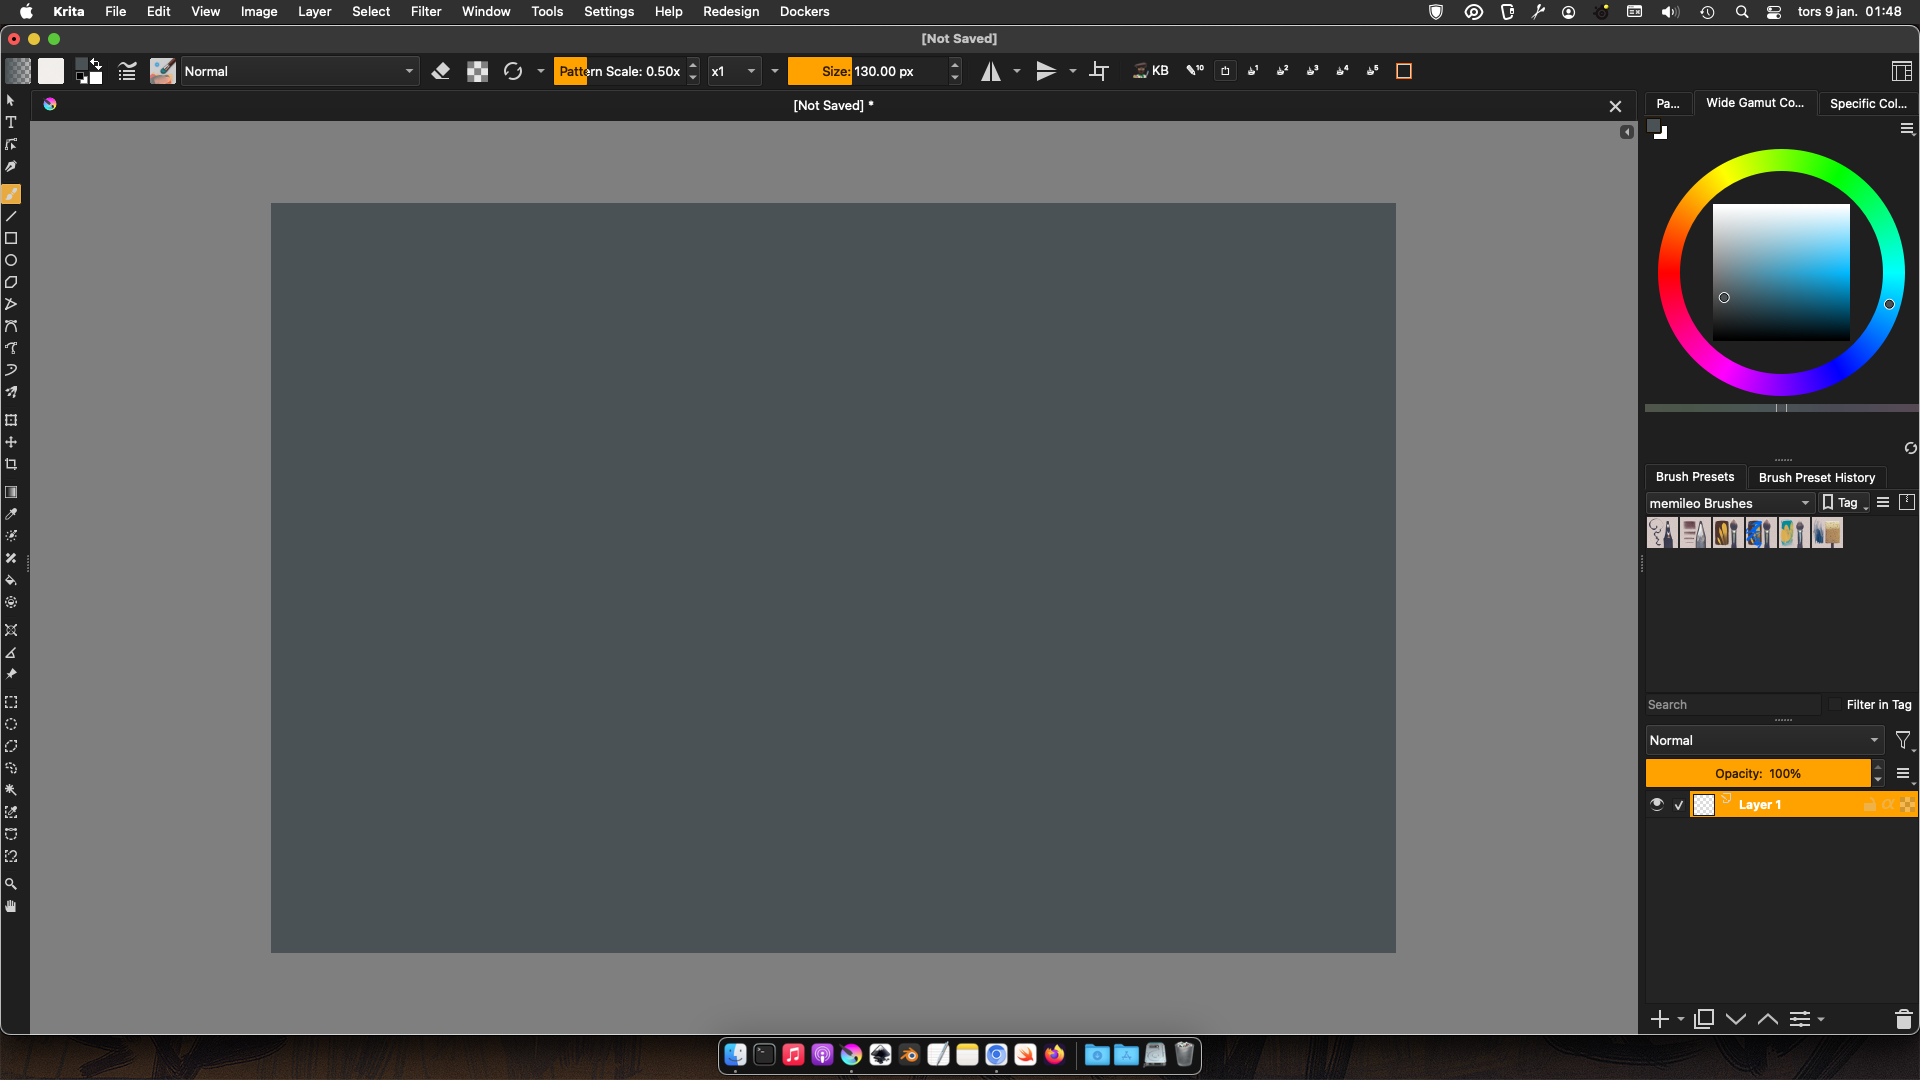This screenshot has height=1080, width=1920.
Task: Click the layer Opacity 100% slider
Action: (1757, 774)
